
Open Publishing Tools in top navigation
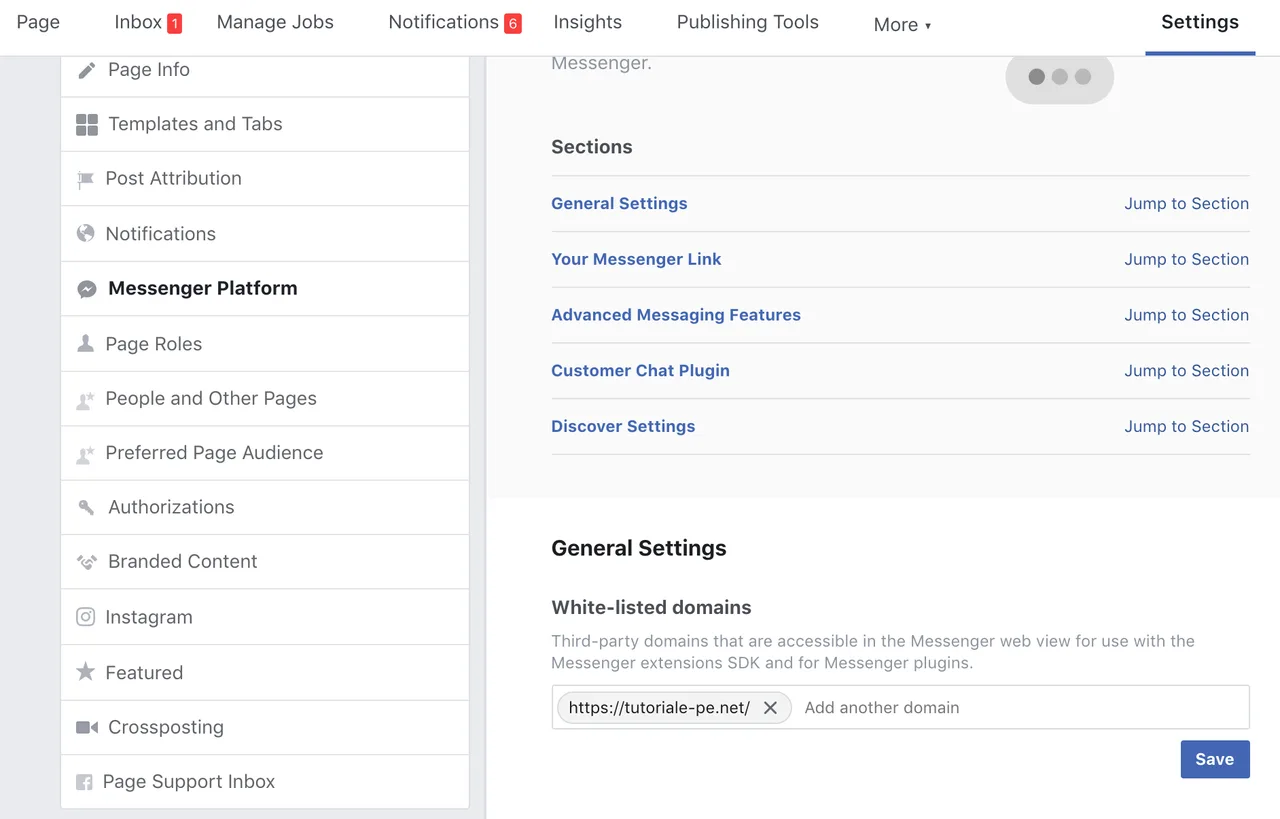pyautogui.click(x=747, y=22)
